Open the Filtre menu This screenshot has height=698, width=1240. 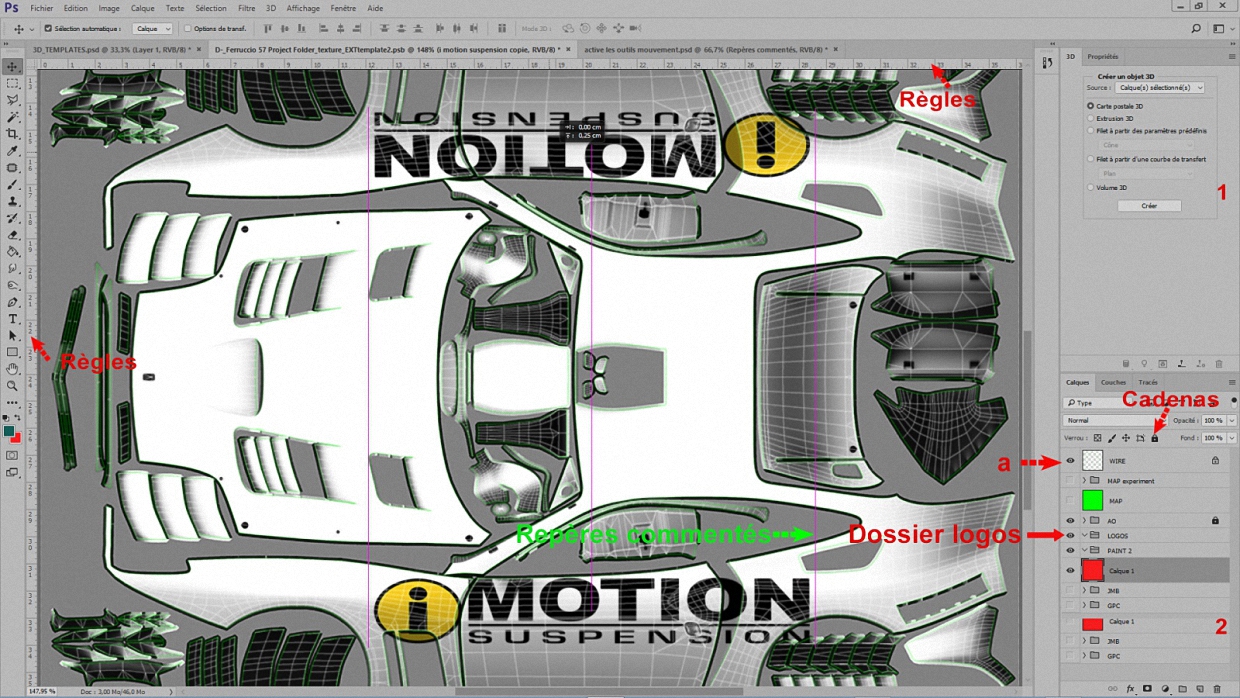click(x=246, y=8)
